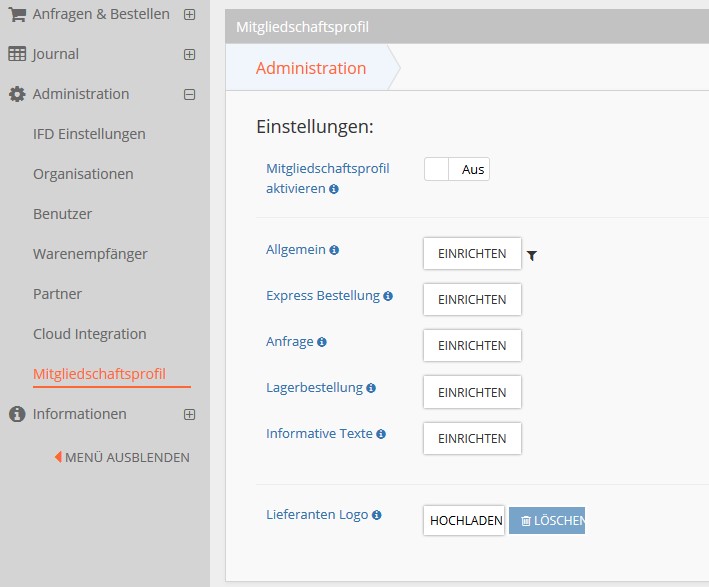Click EINRICHTEN button for Express Bestellung
Screen dimensions: 709x587
pyautogui.click(x=472, y=299)
